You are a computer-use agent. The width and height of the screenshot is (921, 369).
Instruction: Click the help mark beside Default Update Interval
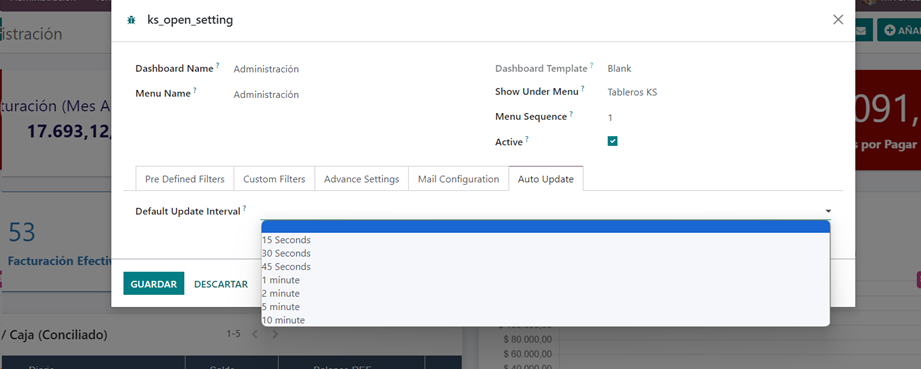(244, 208)
